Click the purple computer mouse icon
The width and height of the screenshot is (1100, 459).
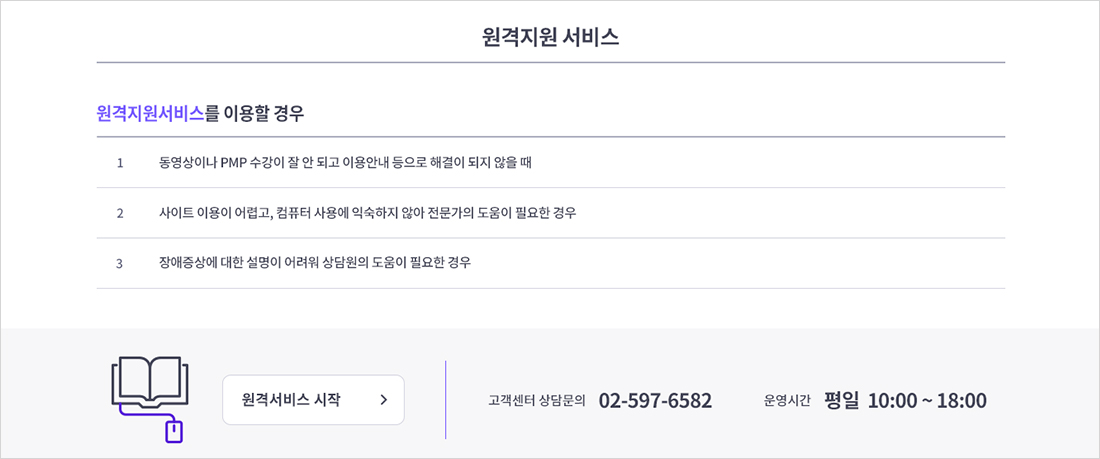coord(174,431)
